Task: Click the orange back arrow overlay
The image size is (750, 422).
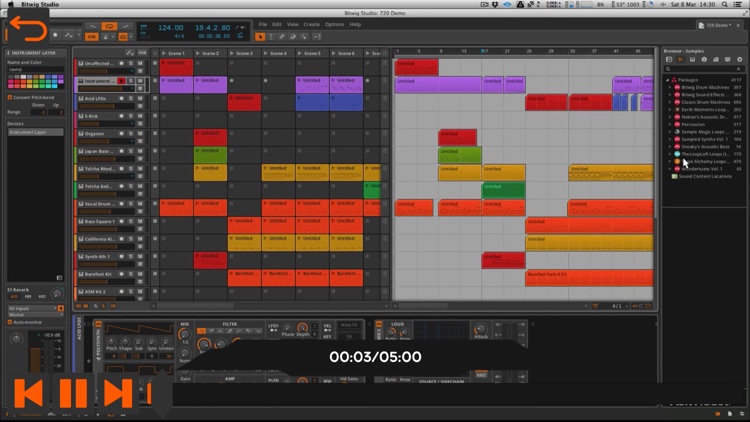Action: pyautogui.click(x=28, y=28)
